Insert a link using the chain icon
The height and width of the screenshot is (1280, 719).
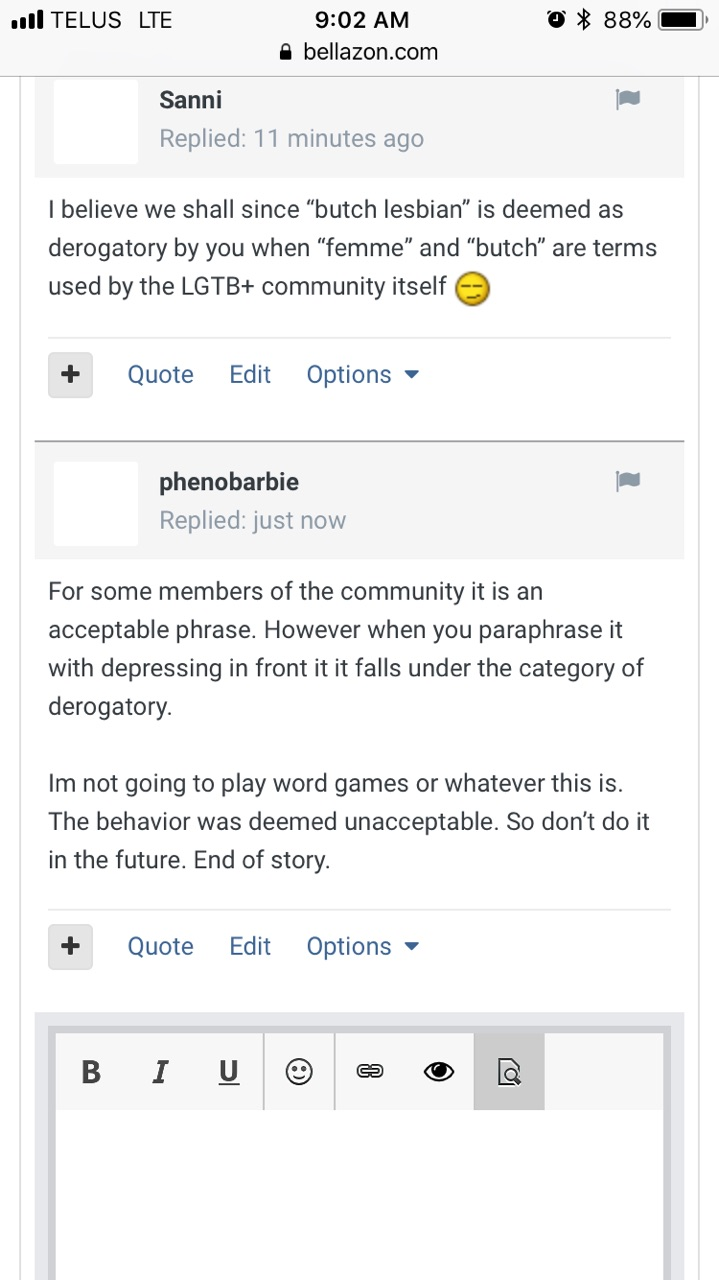(x=370, y=1072)
